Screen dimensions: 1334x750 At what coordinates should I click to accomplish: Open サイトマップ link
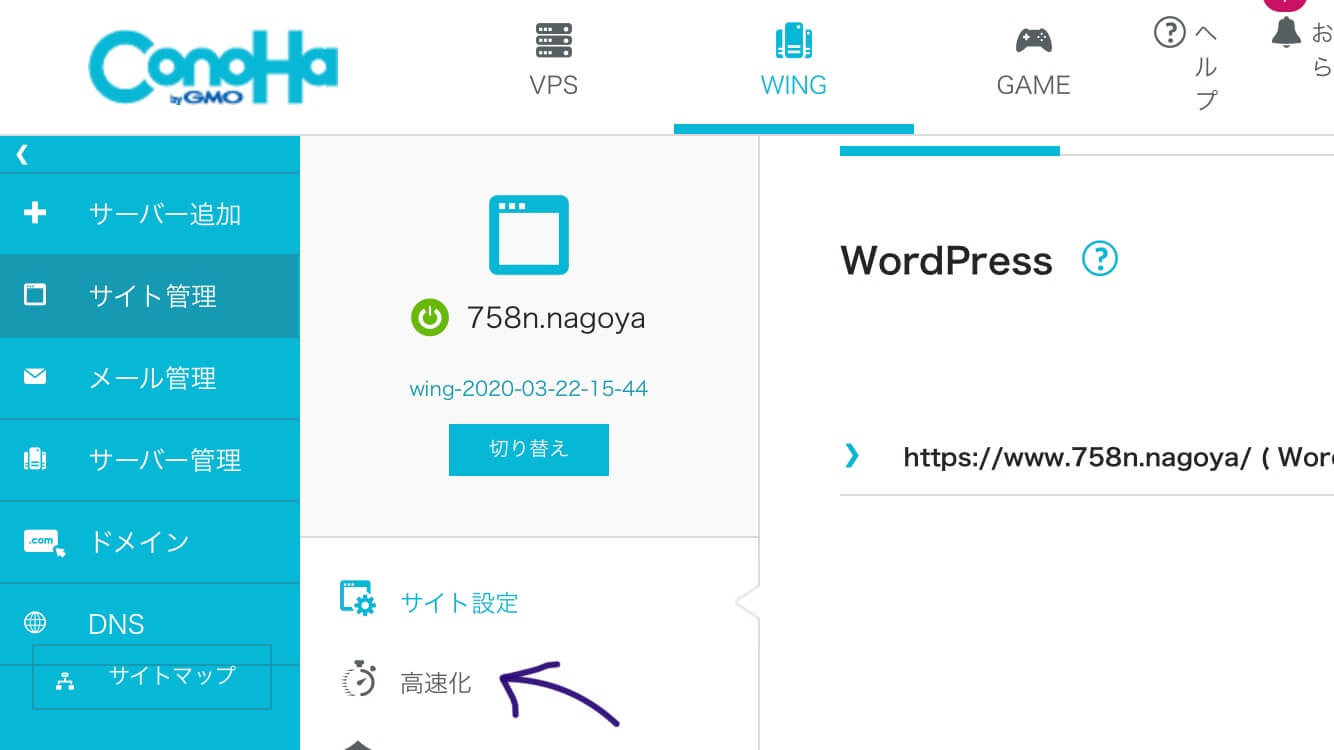point(152,677)
